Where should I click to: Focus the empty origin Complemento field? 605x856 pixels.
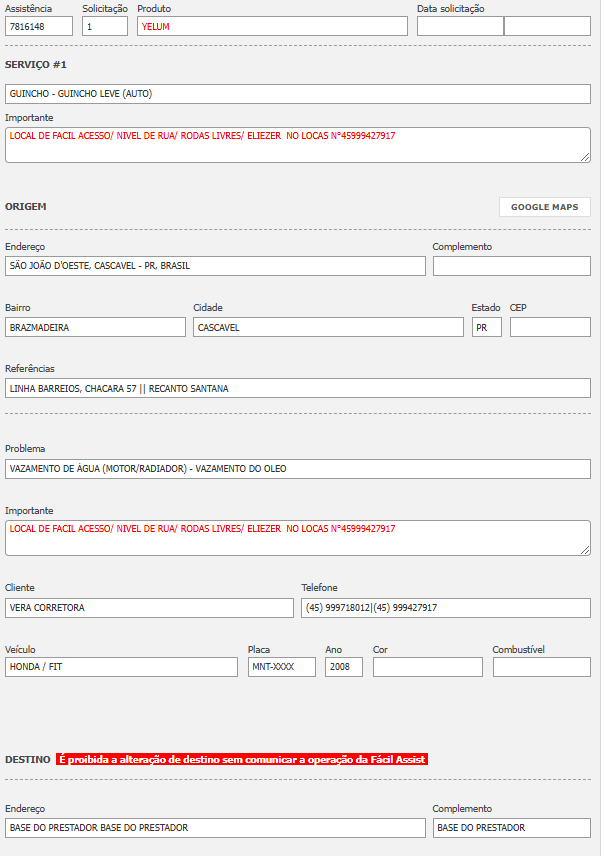[x=511, y=266]
